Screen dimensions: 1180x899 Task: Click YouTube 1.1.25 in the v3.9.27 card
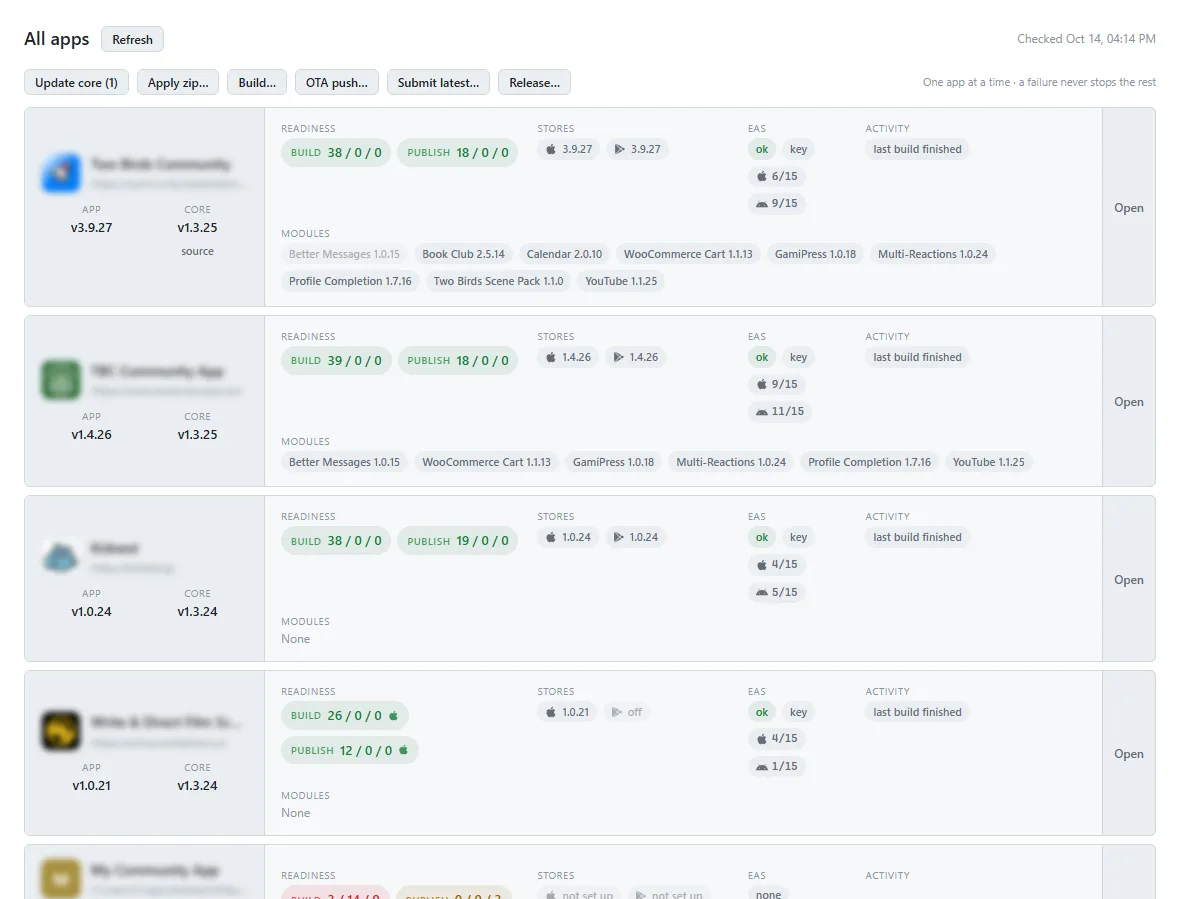pos(621,281)
